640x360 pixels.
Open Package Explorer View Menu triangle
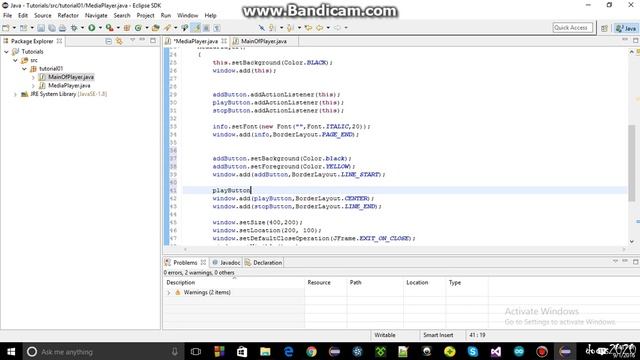click(x=133, y=40)
